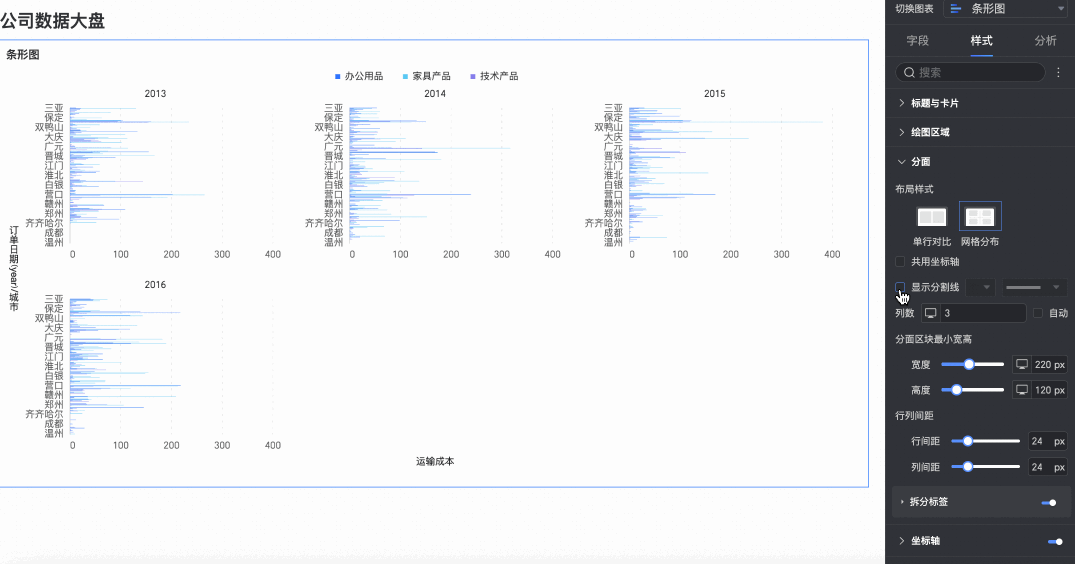Viewport: 1075px width, 564px height.
Task: Enable the 共用坐标轴 checkbox
Action: click(x=900, y=262)
